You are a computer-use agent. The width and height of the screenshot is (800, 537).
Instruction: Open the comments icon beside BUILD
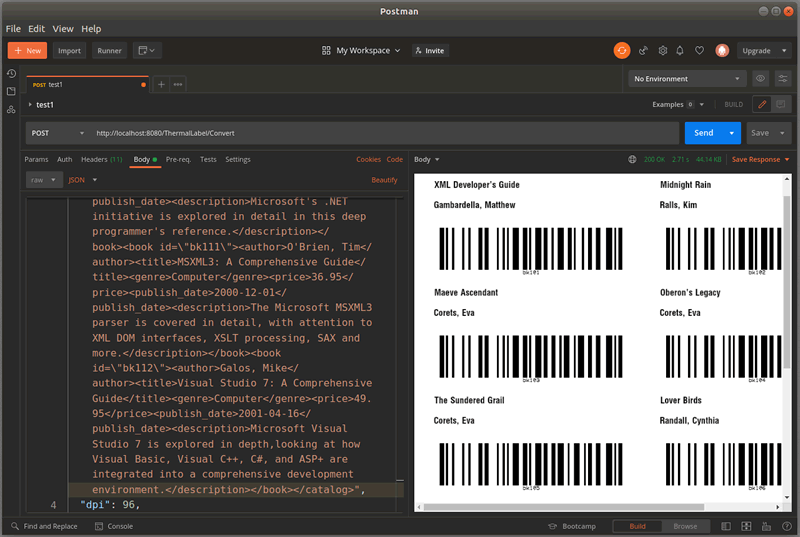(782, 104)
